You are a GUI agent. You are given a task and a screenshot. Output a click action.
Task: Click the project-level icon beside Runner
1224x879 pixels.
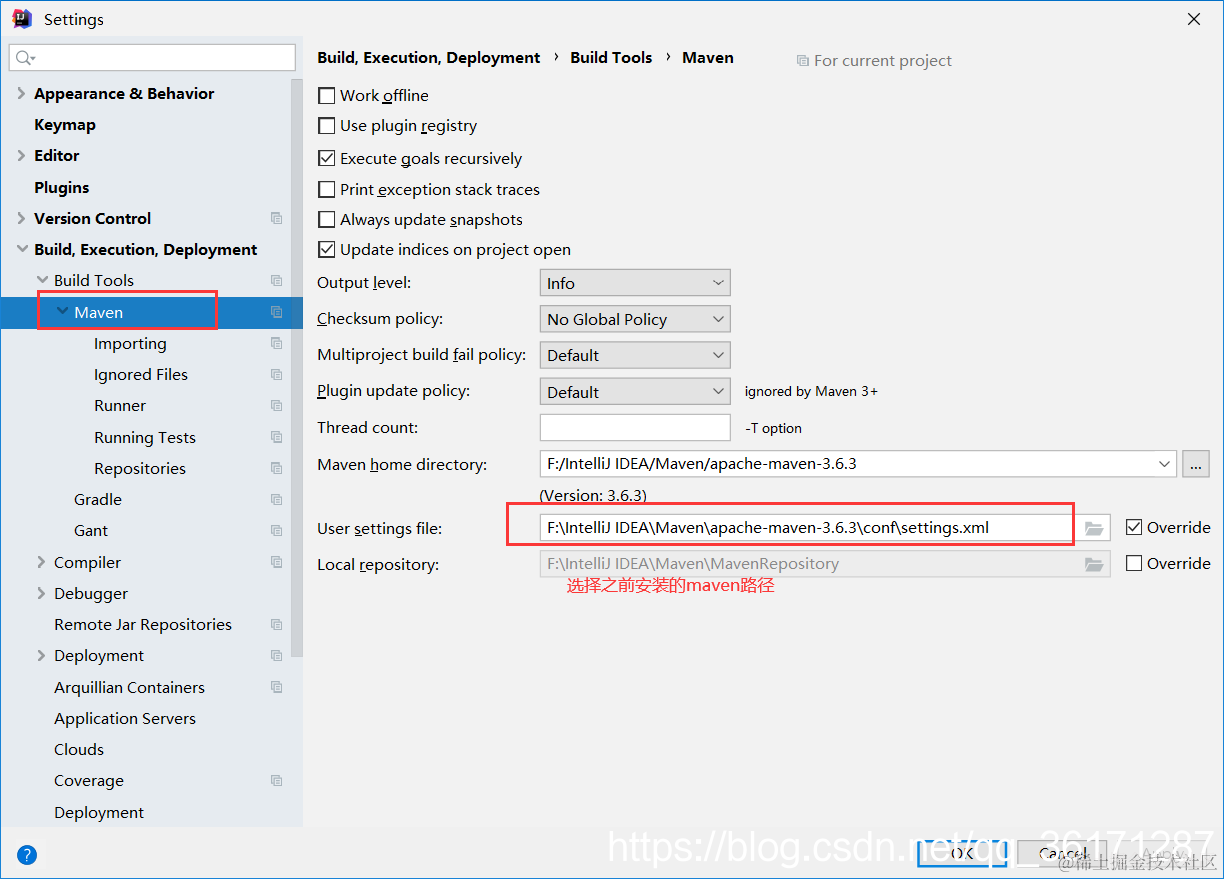click(277, 405)
